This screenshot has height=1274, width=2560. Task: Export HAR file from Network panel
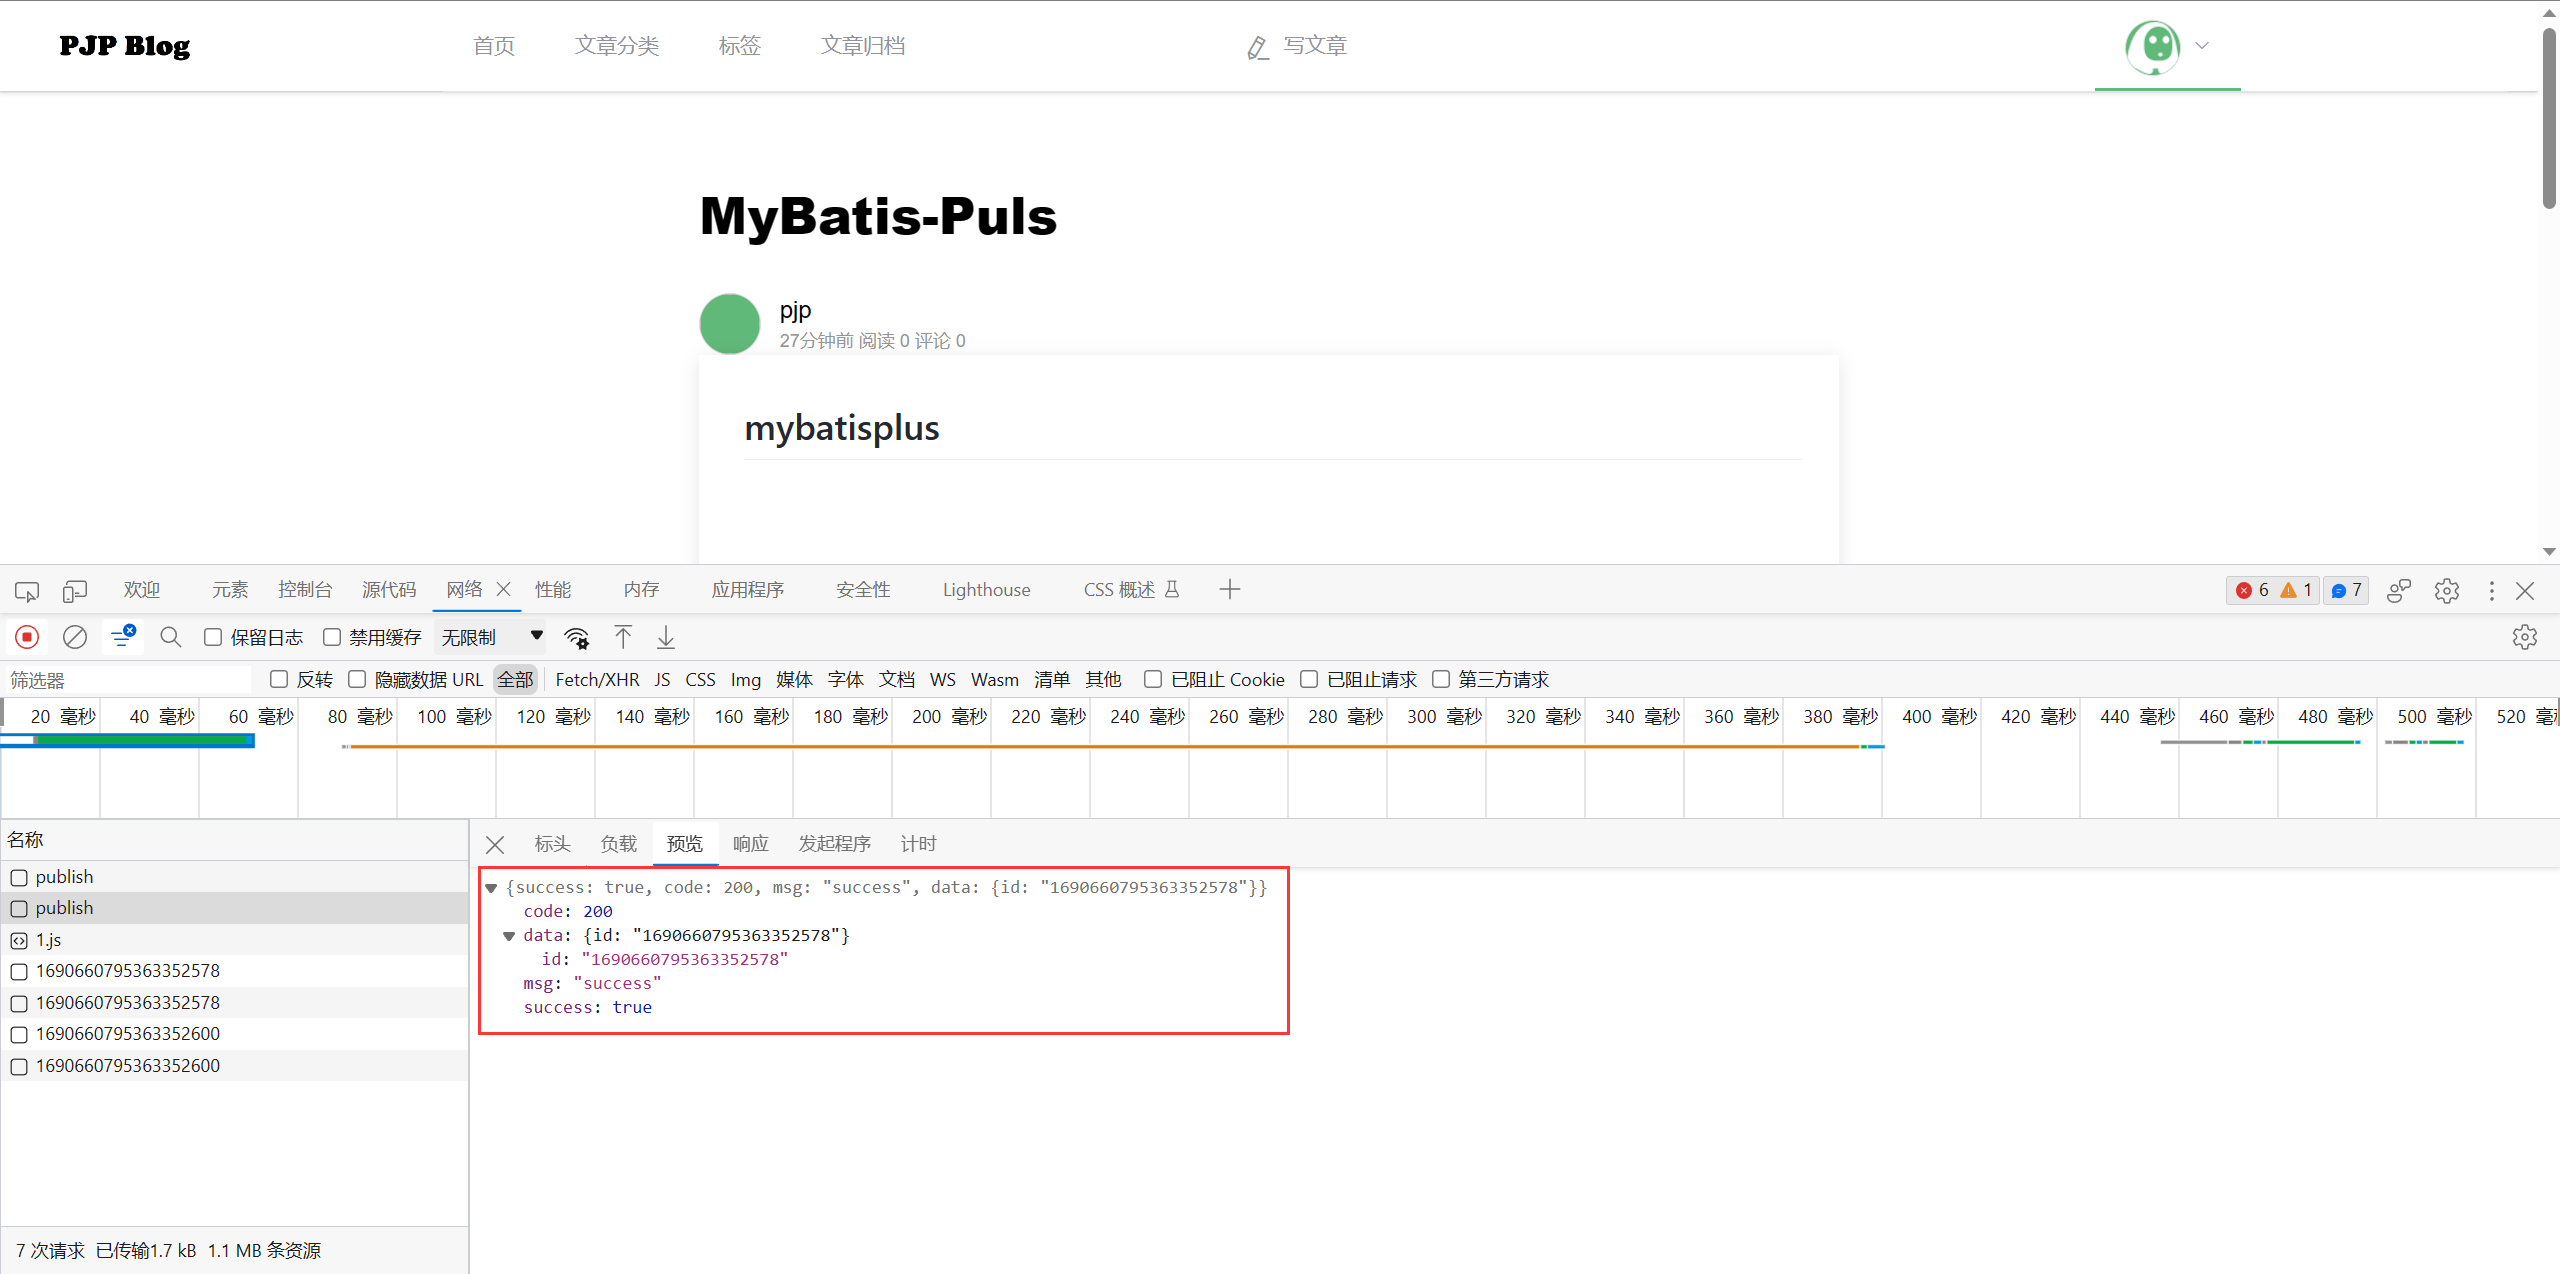665,637
